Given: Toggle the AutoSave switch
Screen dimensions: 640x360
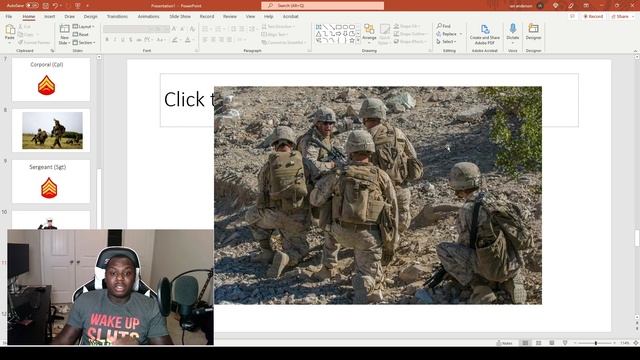Looking at the screenshot, I should [32, 6].
